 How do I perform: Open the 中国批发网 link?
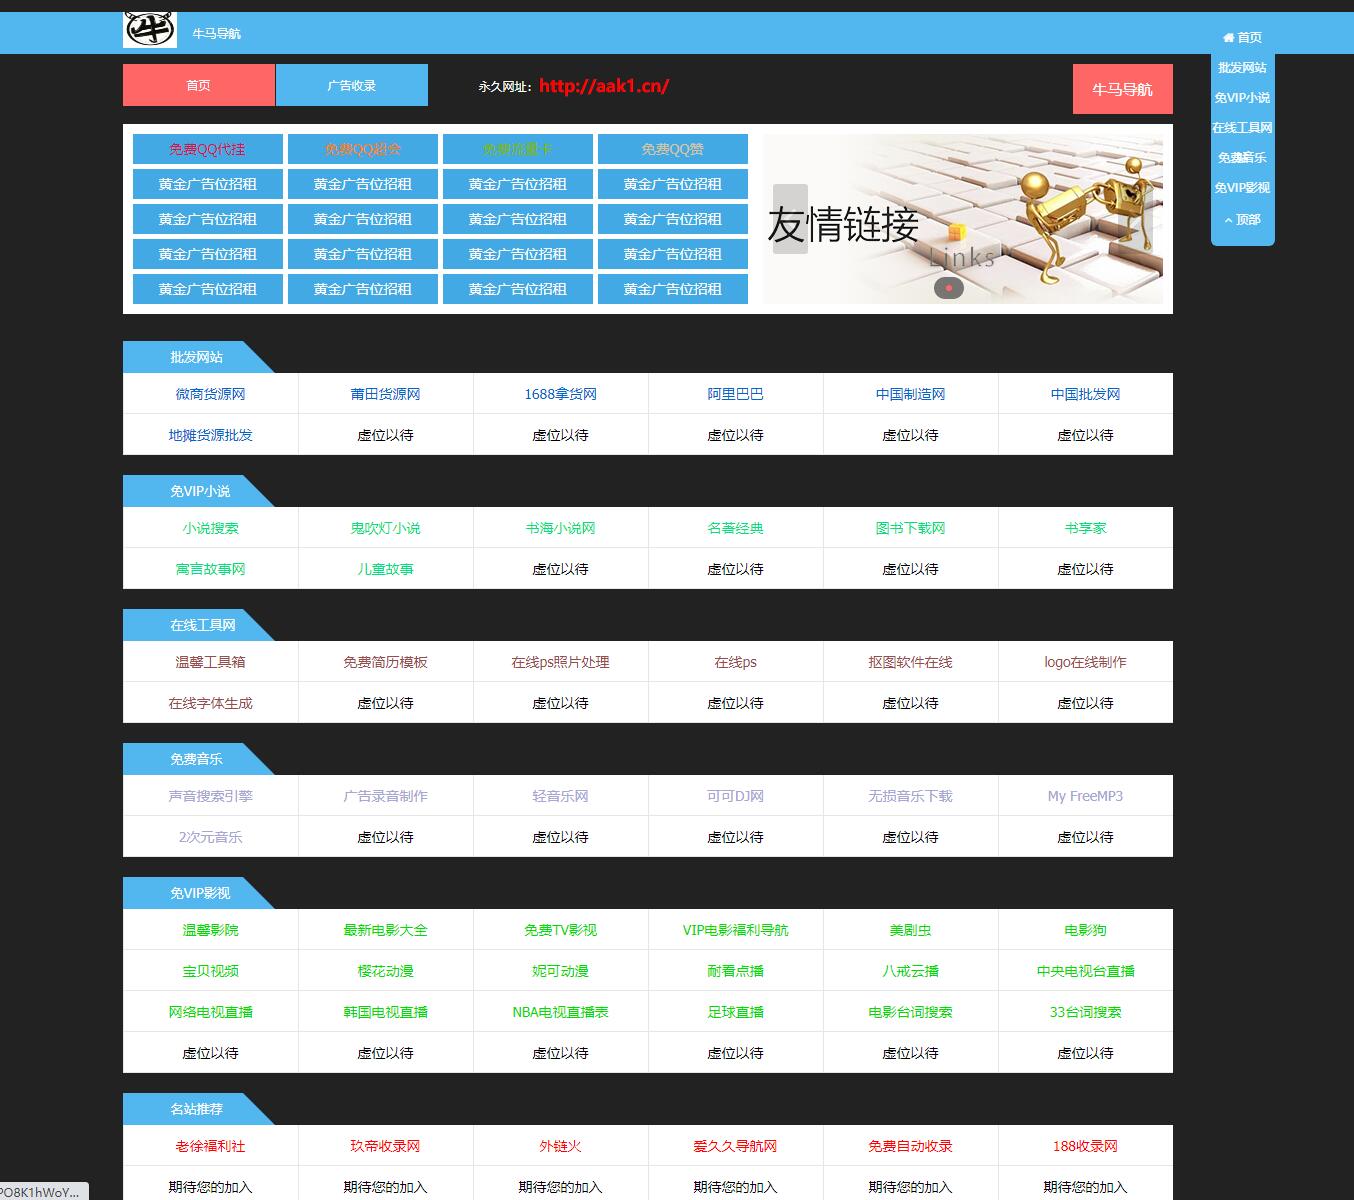pos(1085,394)
